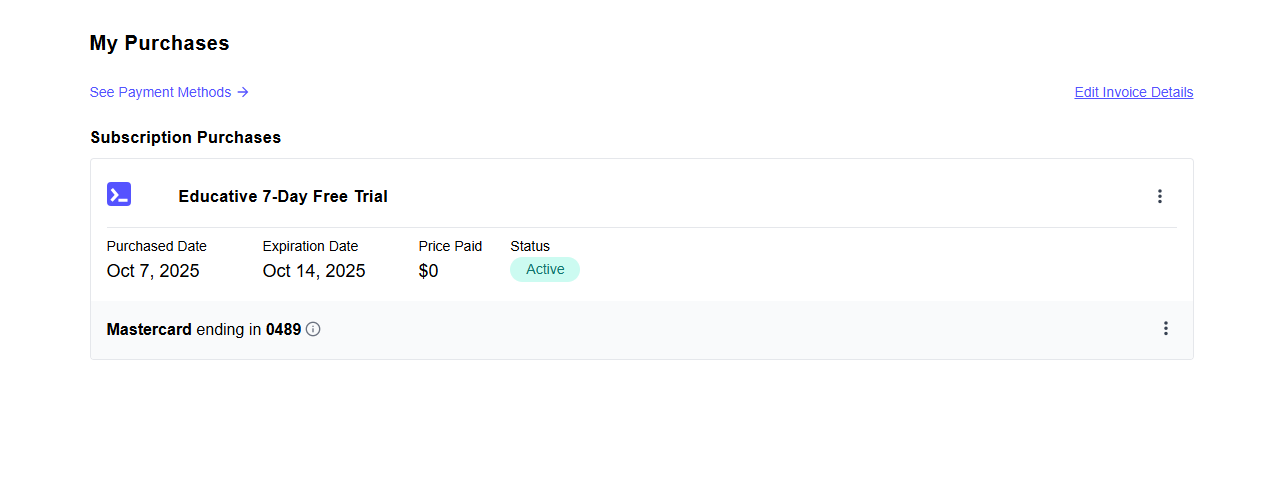1271x489 pixels.
Task: Click the Mastercard card name text
Action: [149, 329]
